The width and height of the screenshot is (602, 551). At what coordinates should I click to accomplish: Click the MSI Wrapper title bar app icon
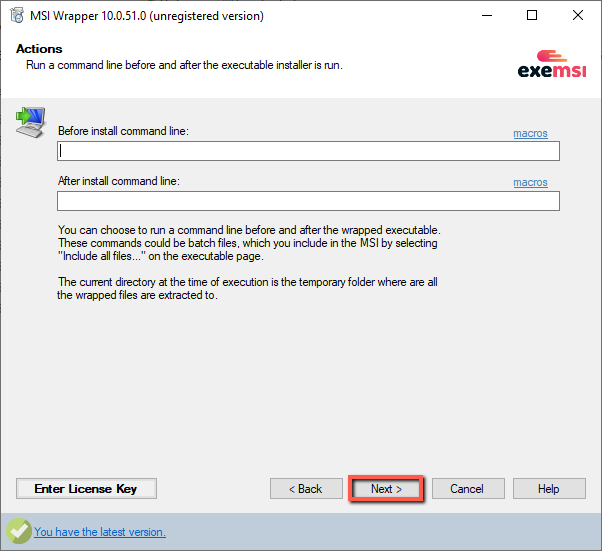[x=17, y=16]
